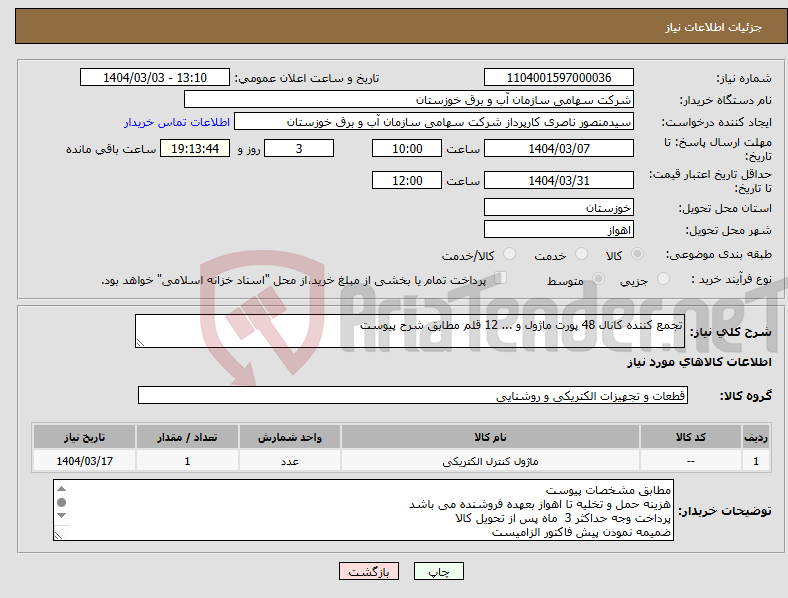The image size is (788, 598).
Task: Click the need number field 1104001597000036
Action: point(558,77)
